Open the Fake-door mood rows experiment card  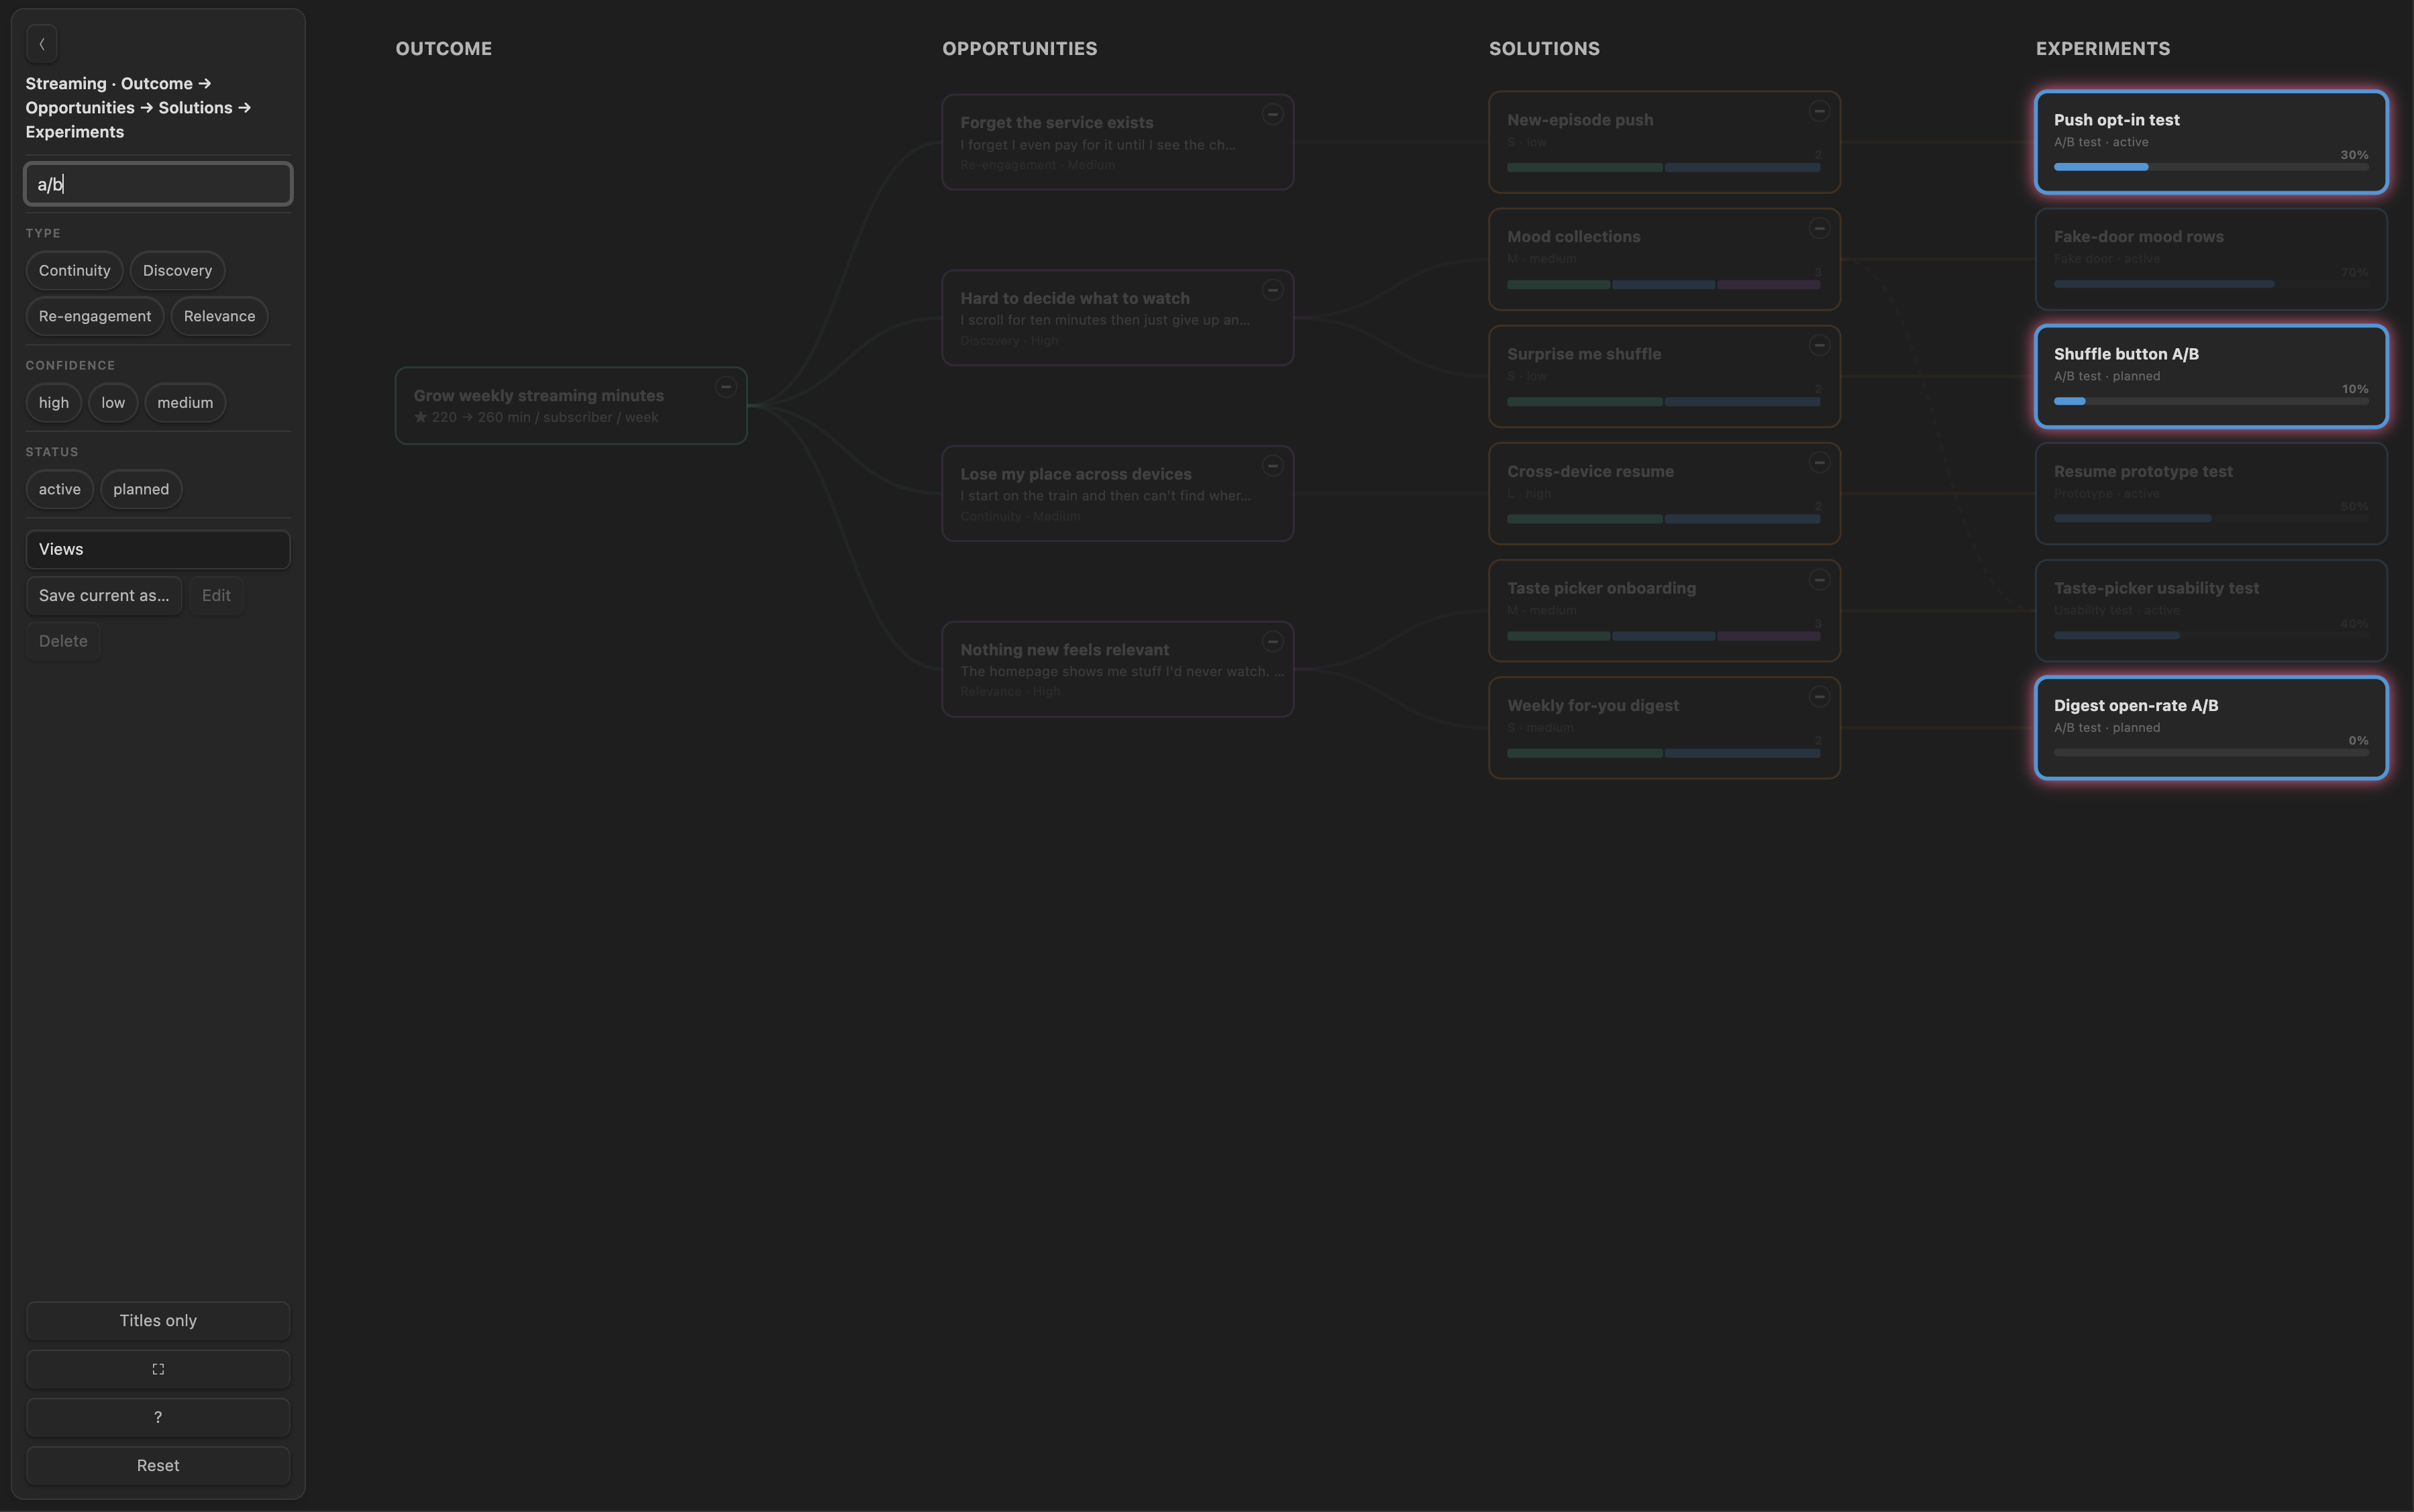point(2211,259)
